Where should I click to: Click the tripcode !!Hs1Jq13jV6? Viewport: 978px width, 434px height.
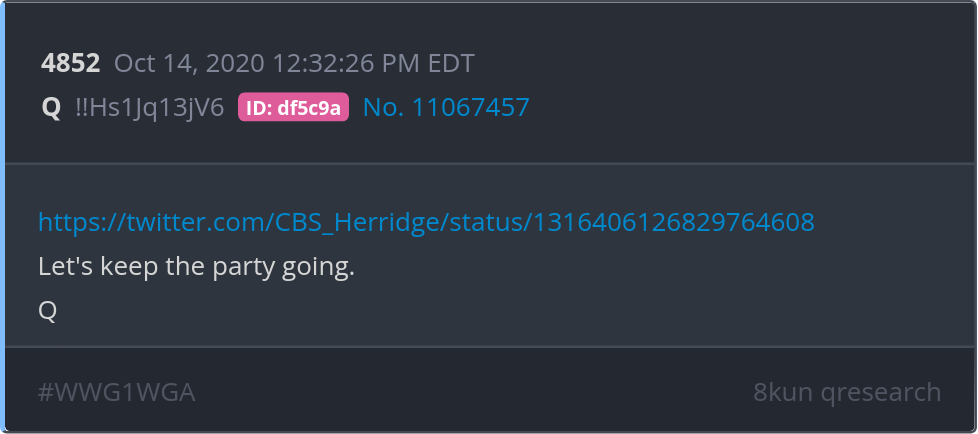tap(150, 108)
